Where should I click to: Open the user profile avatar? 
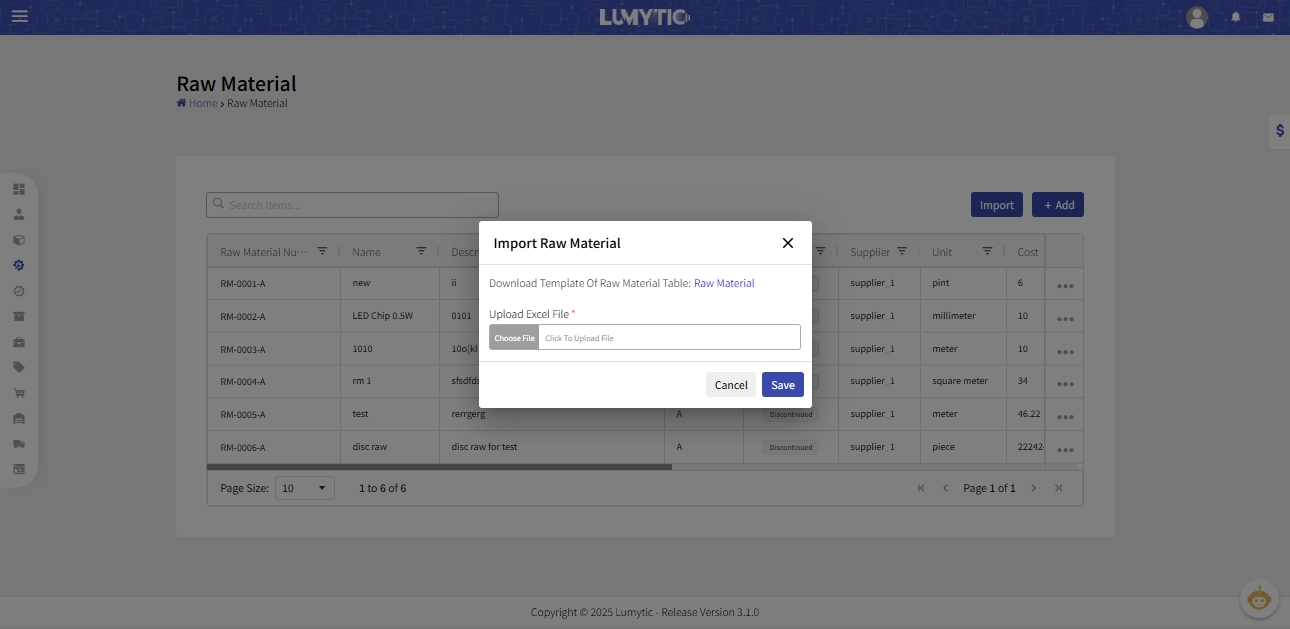tap(1196, 17)
